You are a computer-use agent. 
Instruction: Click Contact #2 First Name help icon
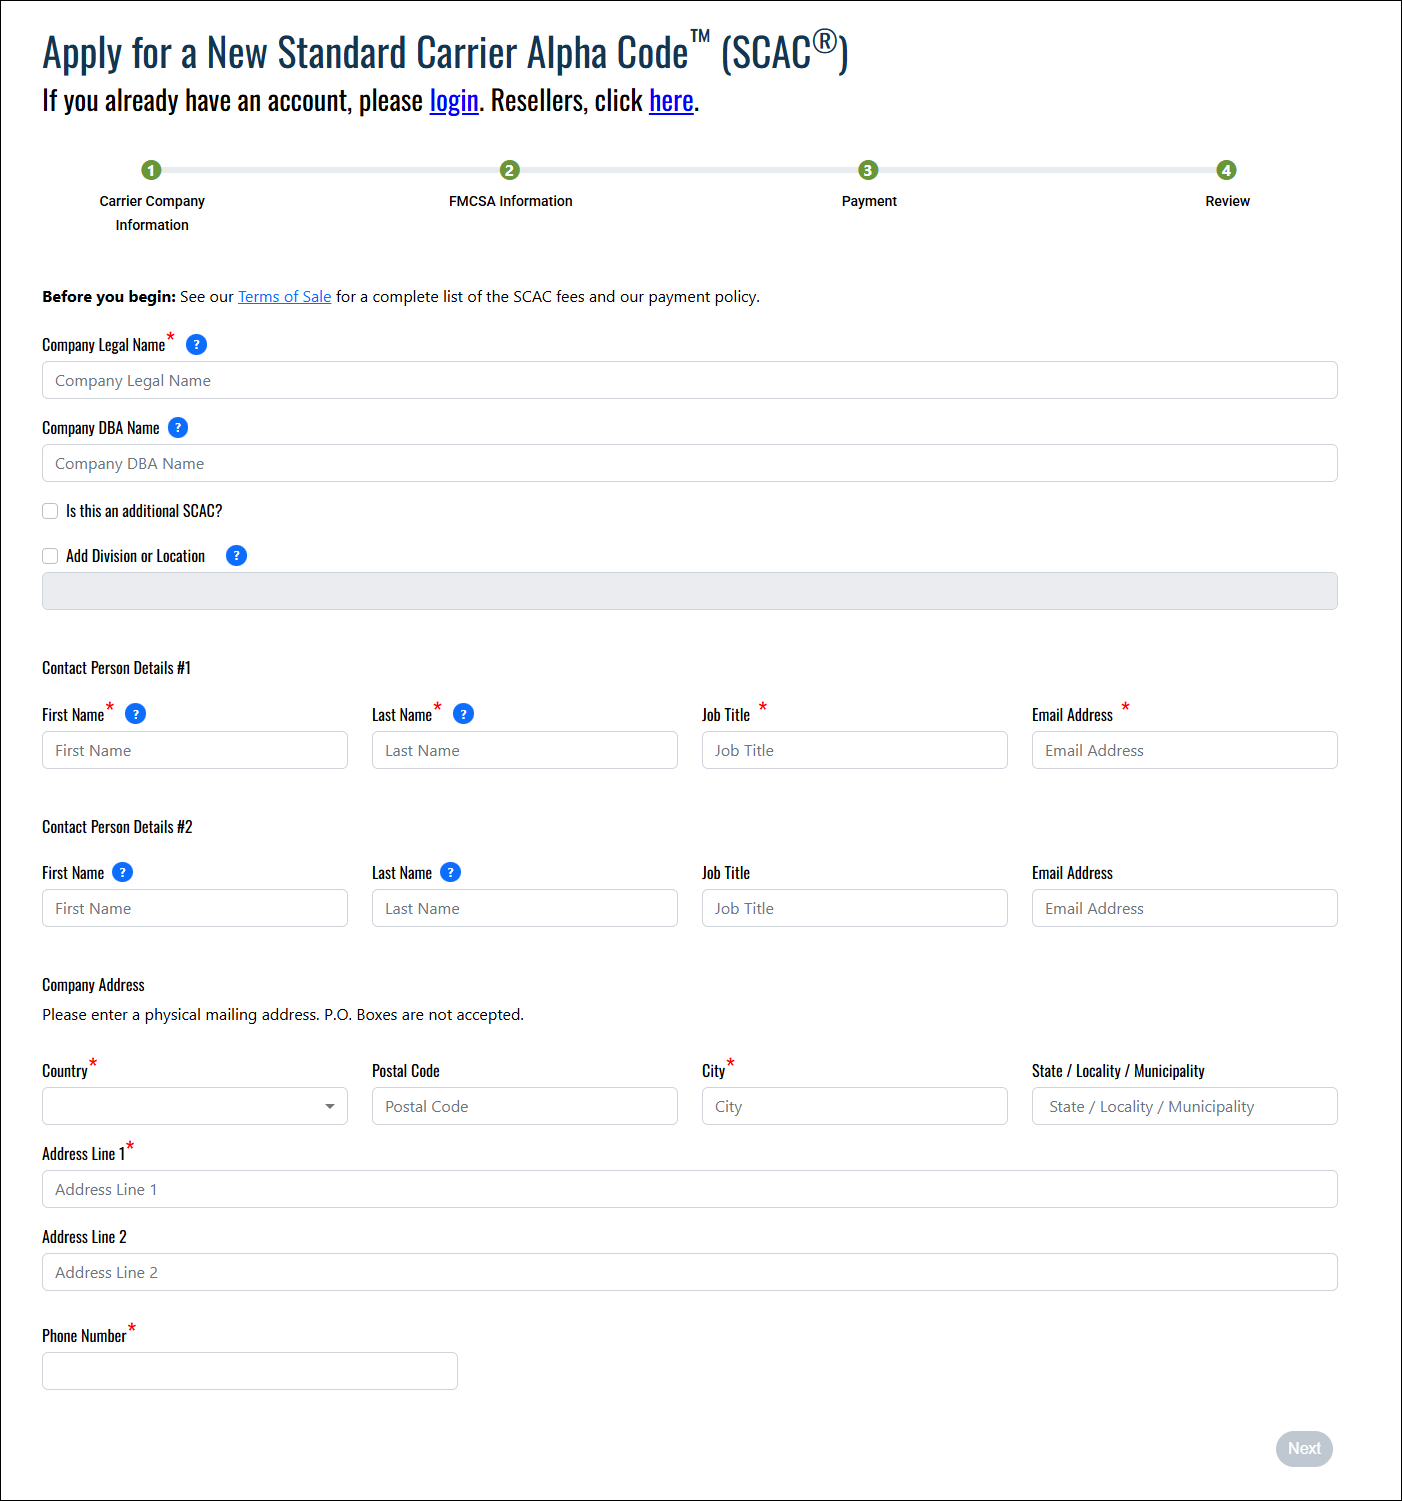(x=122, y=873)
